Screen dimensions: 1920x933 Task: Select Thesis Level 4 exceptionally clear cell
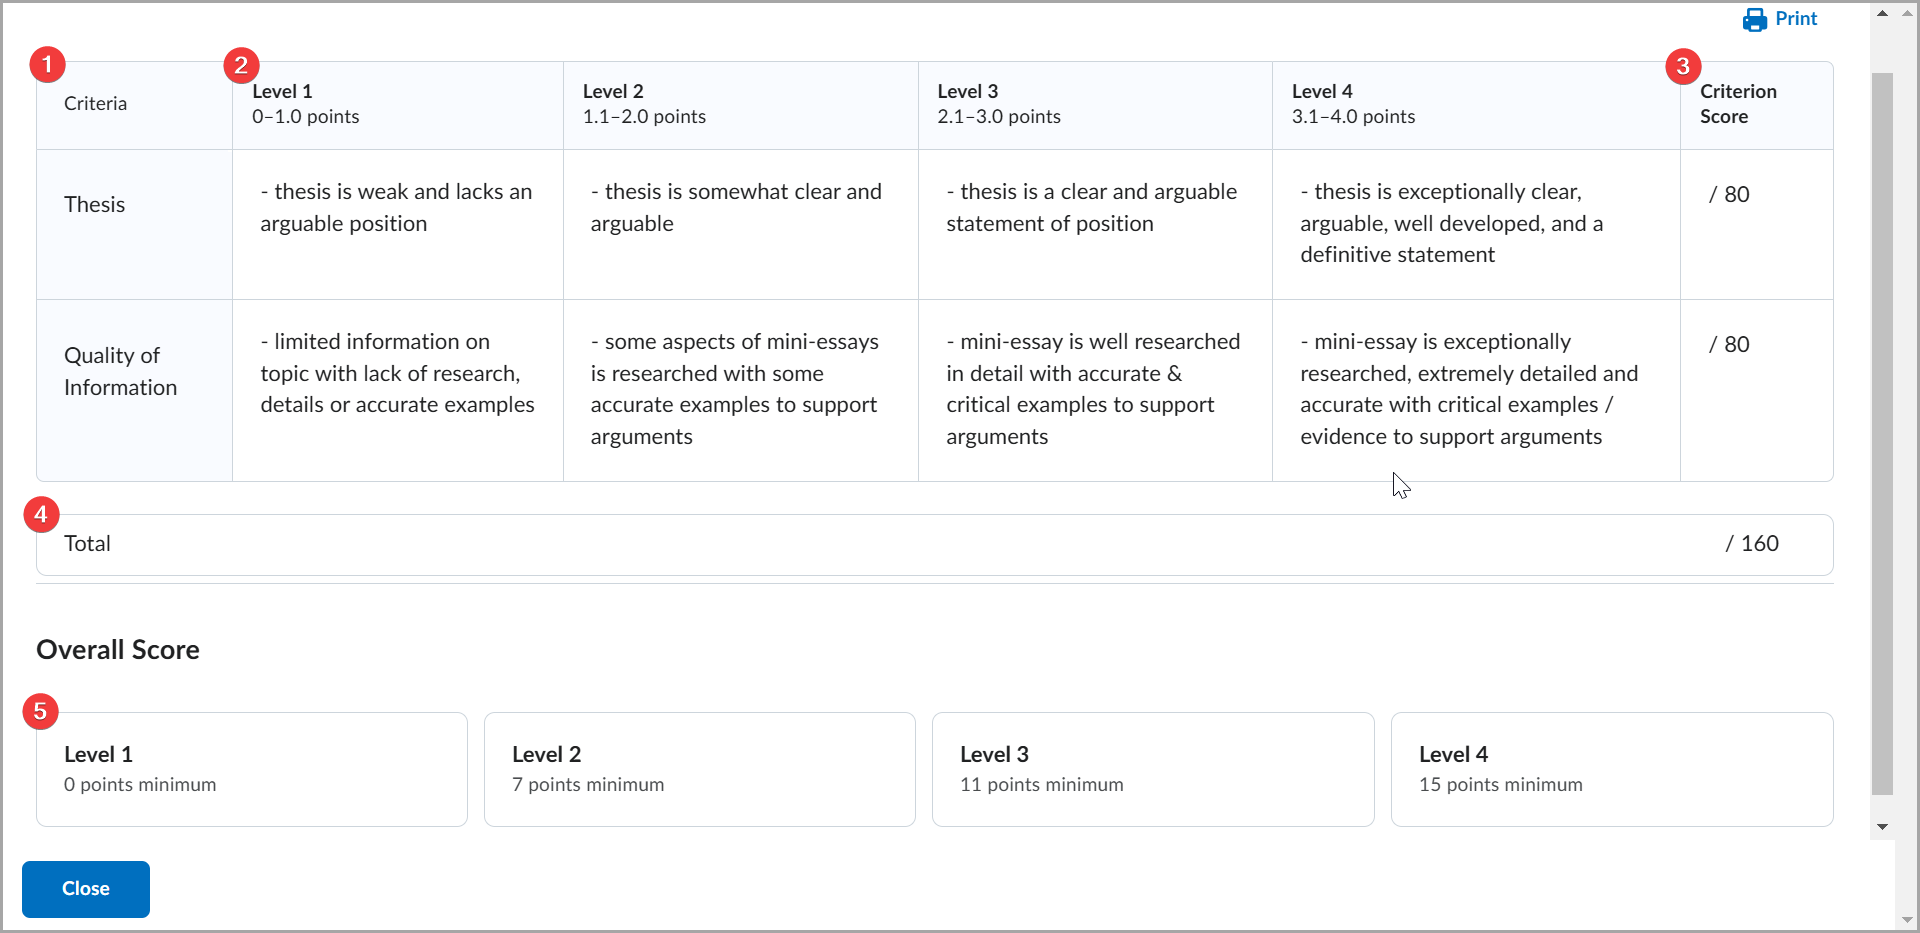pos(1476,225)
